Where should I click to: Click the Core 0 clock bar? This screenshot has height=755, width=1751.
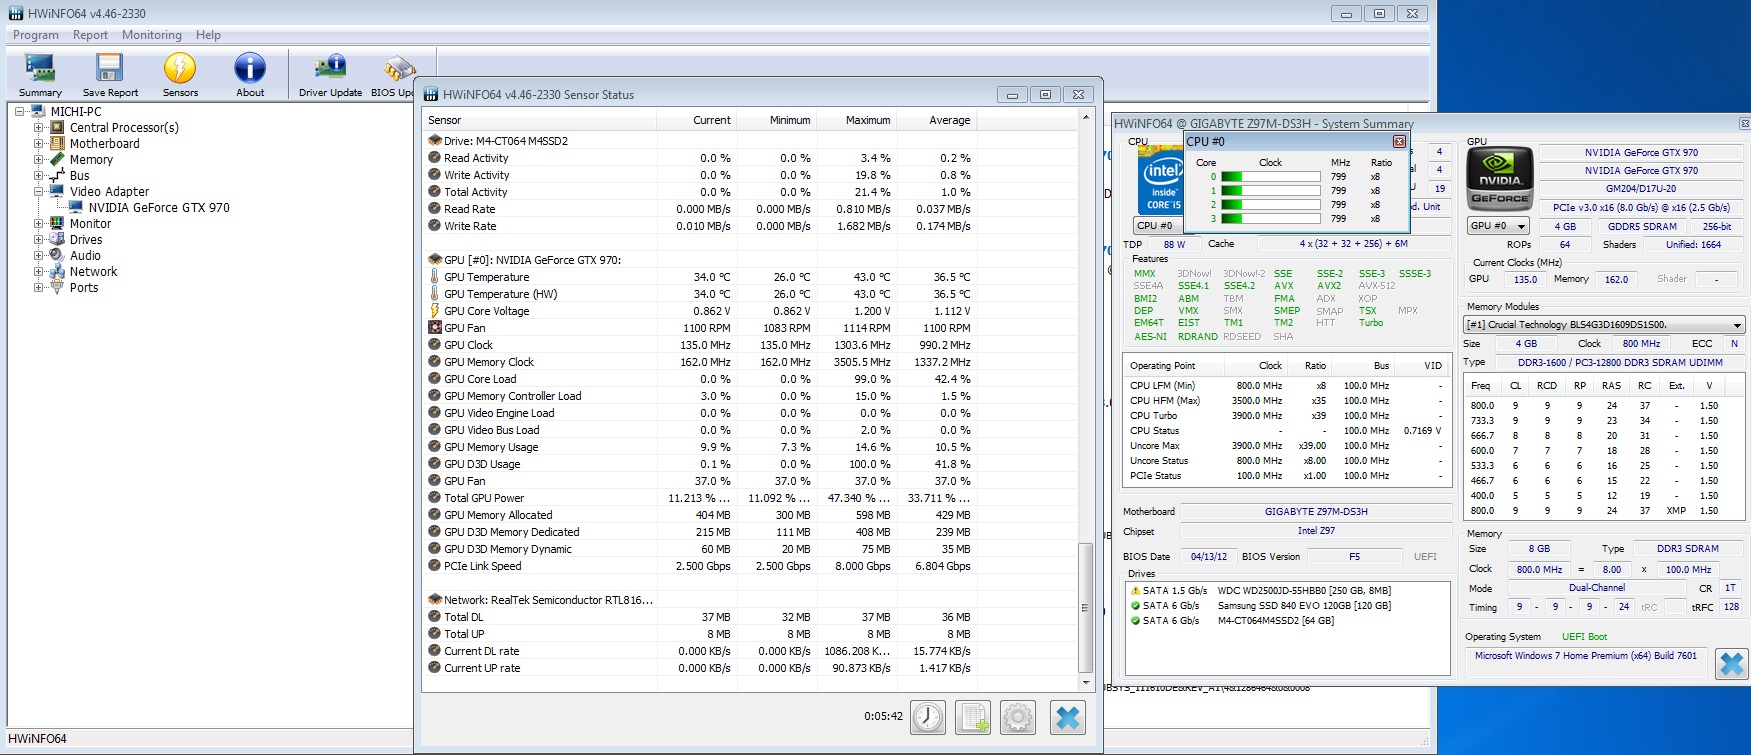point(1270,177)
